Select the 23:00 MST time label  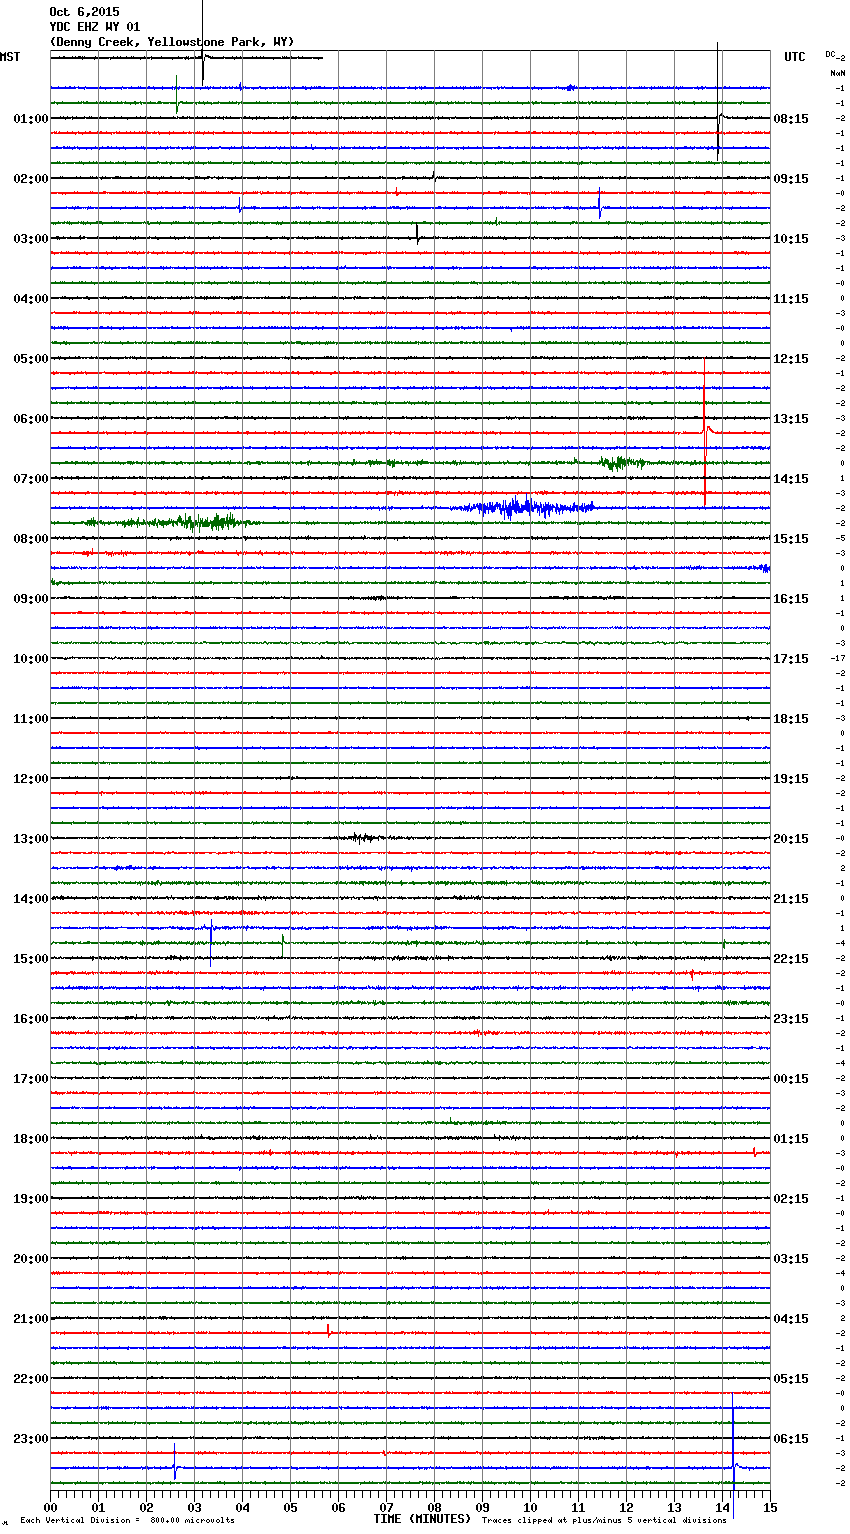[x=30, y=1439]
